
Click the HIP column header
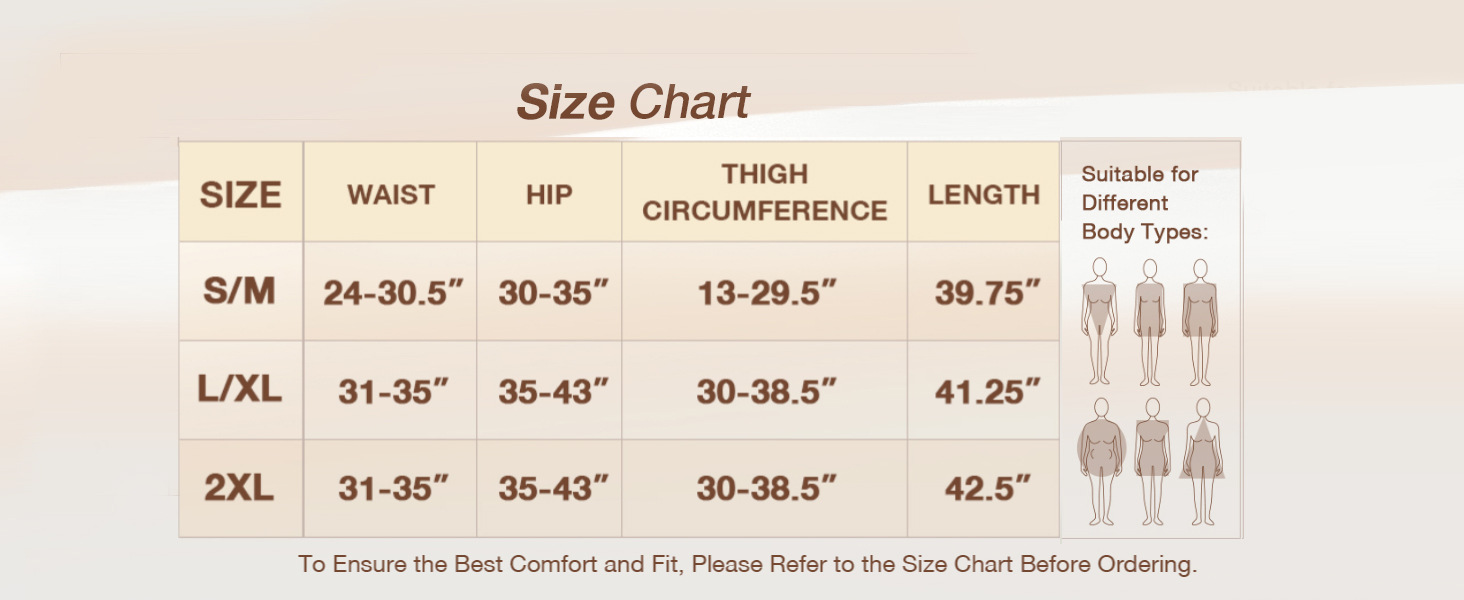click(549, 194)
